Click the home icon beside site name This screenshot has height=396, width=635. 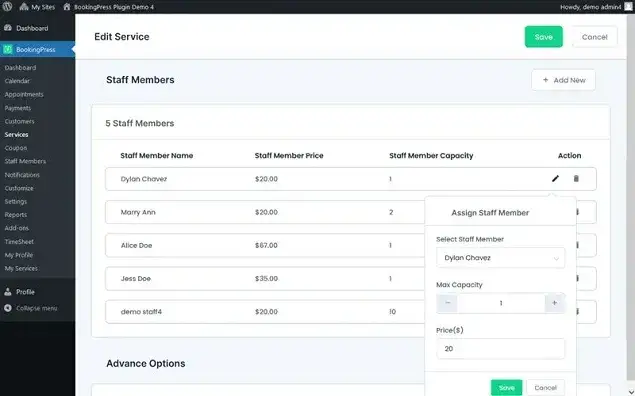click(x=67, y=7)
